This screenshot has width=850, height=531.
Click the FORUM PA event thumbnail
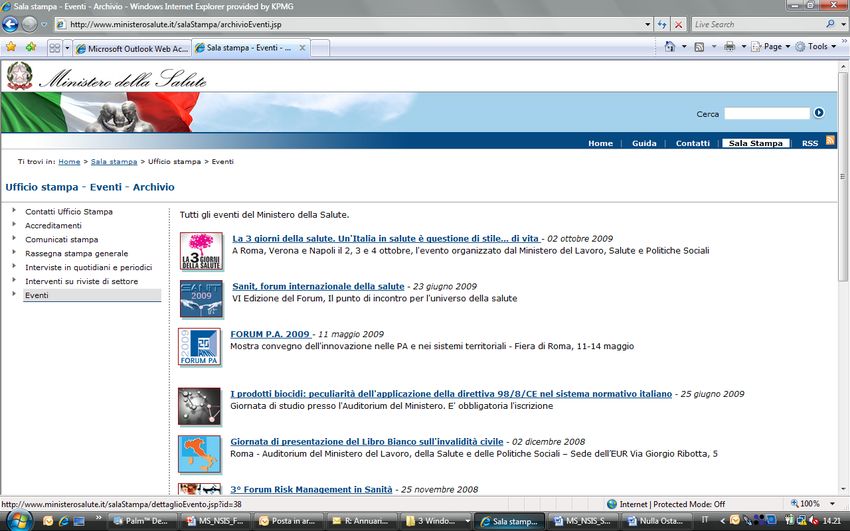pos(199,347)
